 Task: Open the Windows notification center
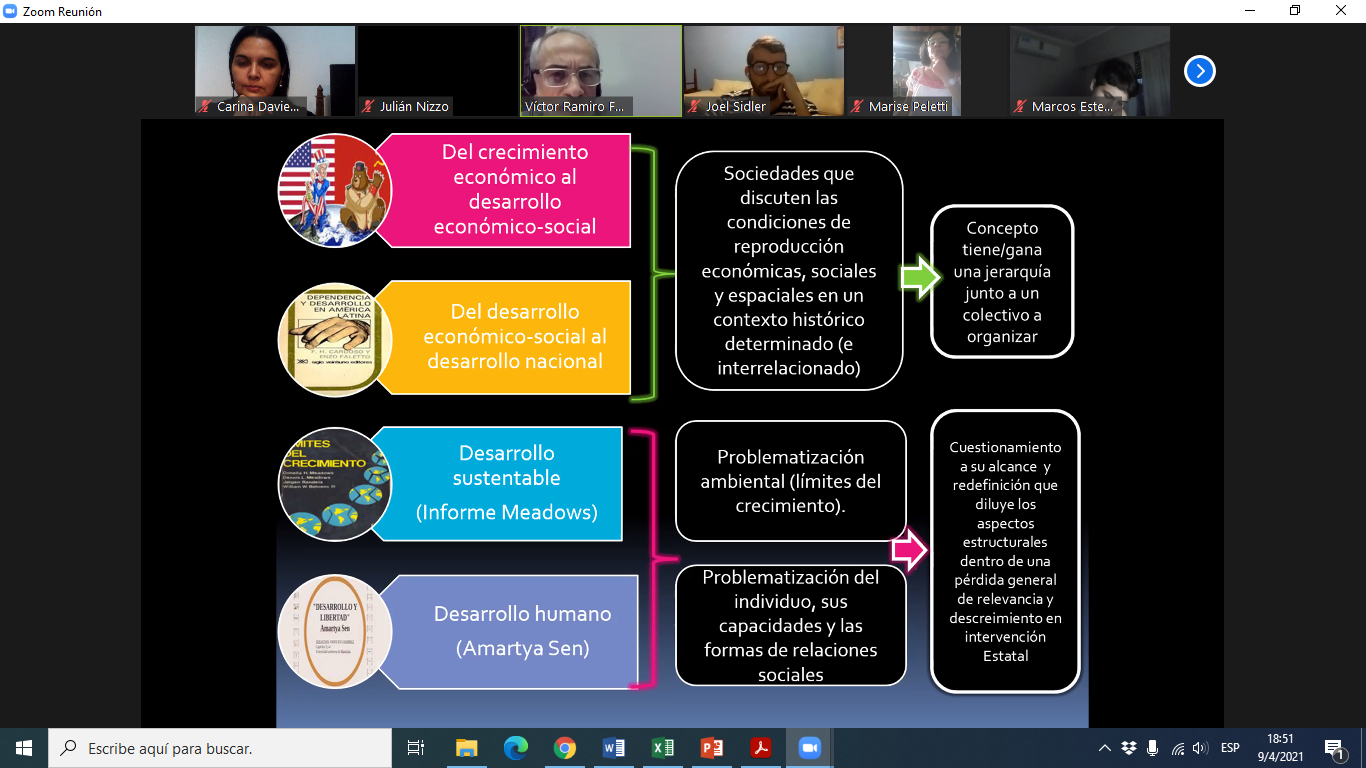pyautogui.click(x=1334, y=748)
